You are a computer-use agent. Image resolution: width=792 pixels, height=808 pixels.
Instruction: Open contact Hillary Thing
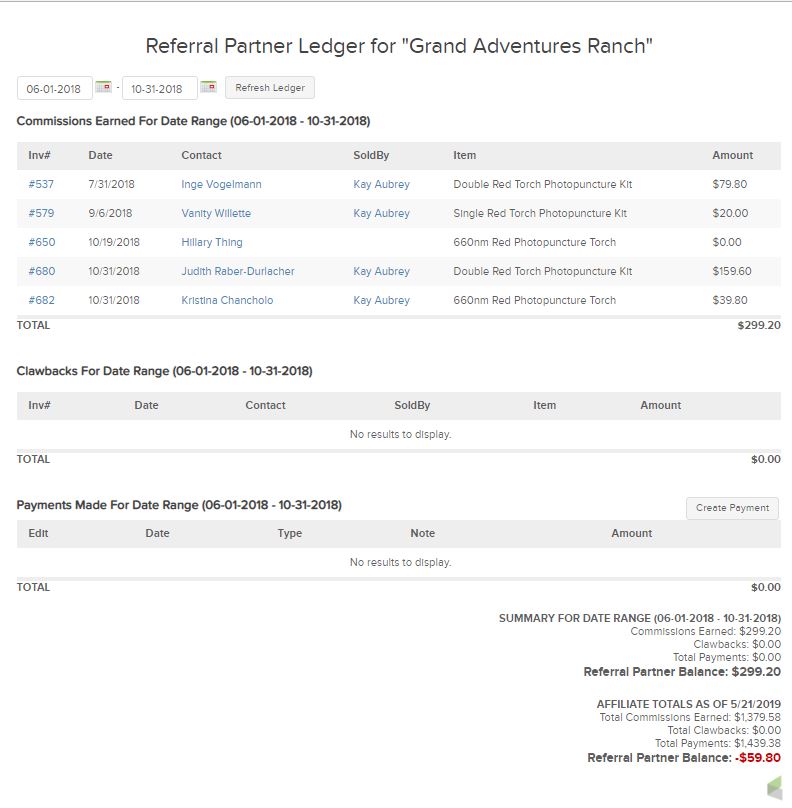point(212,242)
